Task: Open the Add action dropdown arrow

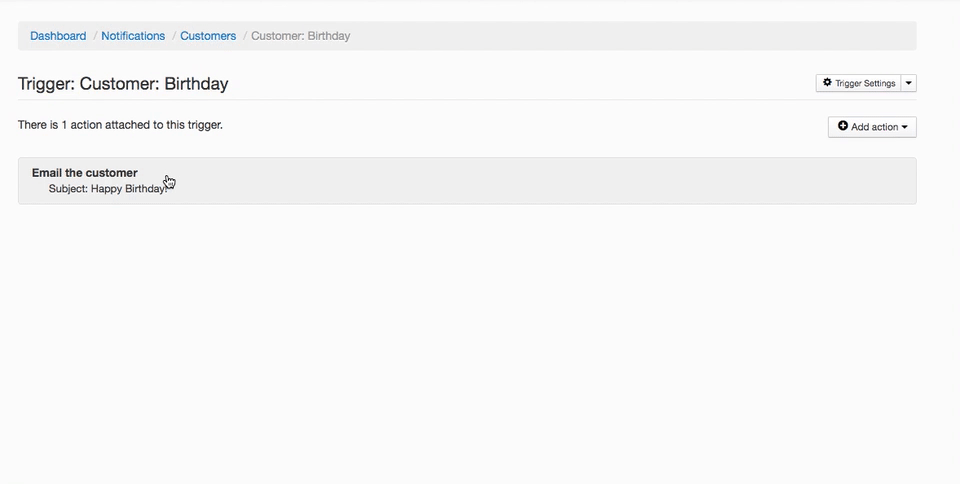Action: click(x=905, y=128)
